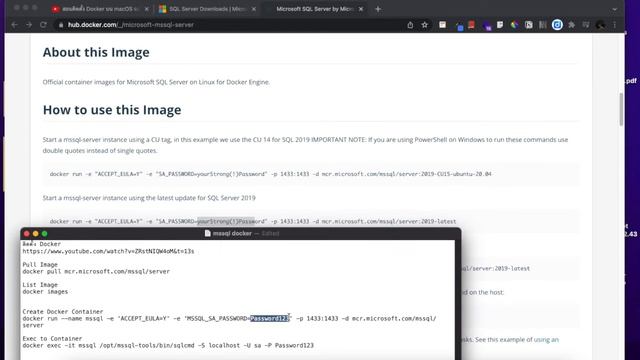The height and width of the screenshot is (360, 640).
Task: Bookmark this page with the star icon
Action: [425, 25]
